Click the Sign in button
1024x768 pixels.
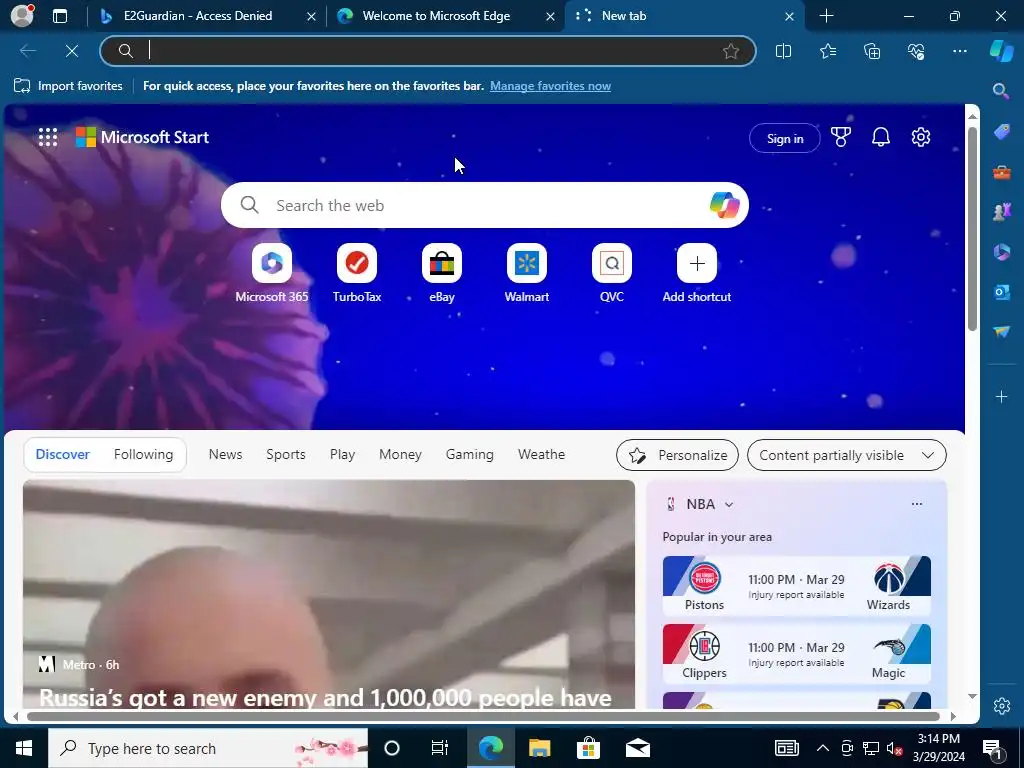pos(784,138)
